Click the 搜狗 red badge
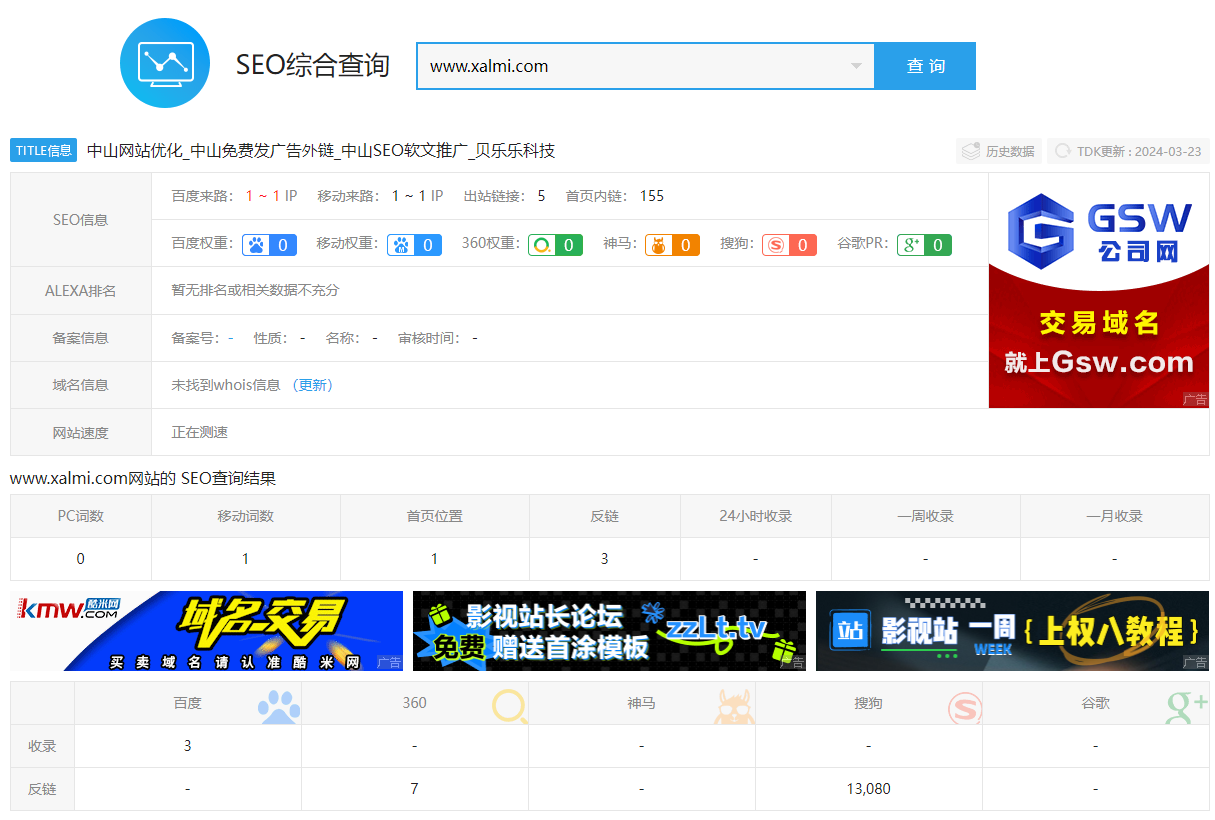 789,244
